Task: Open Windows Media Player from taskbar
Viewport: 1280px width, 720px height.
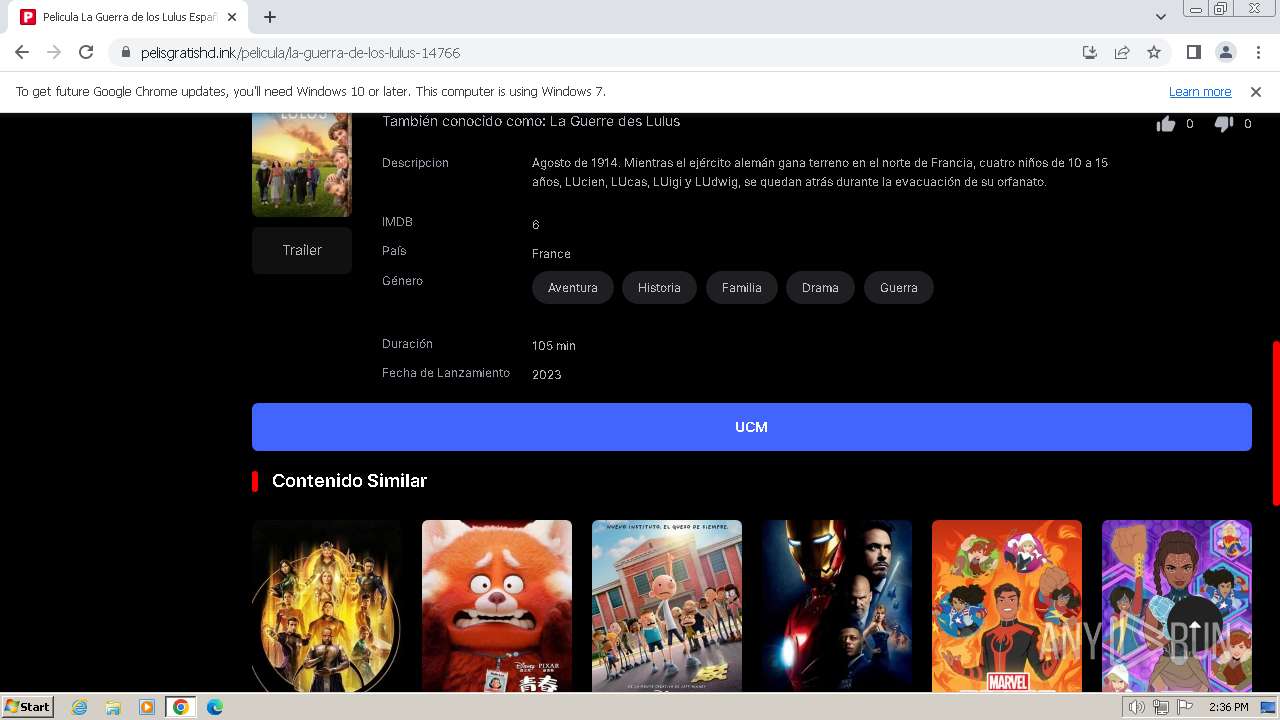Action: (x=147, y=707)
